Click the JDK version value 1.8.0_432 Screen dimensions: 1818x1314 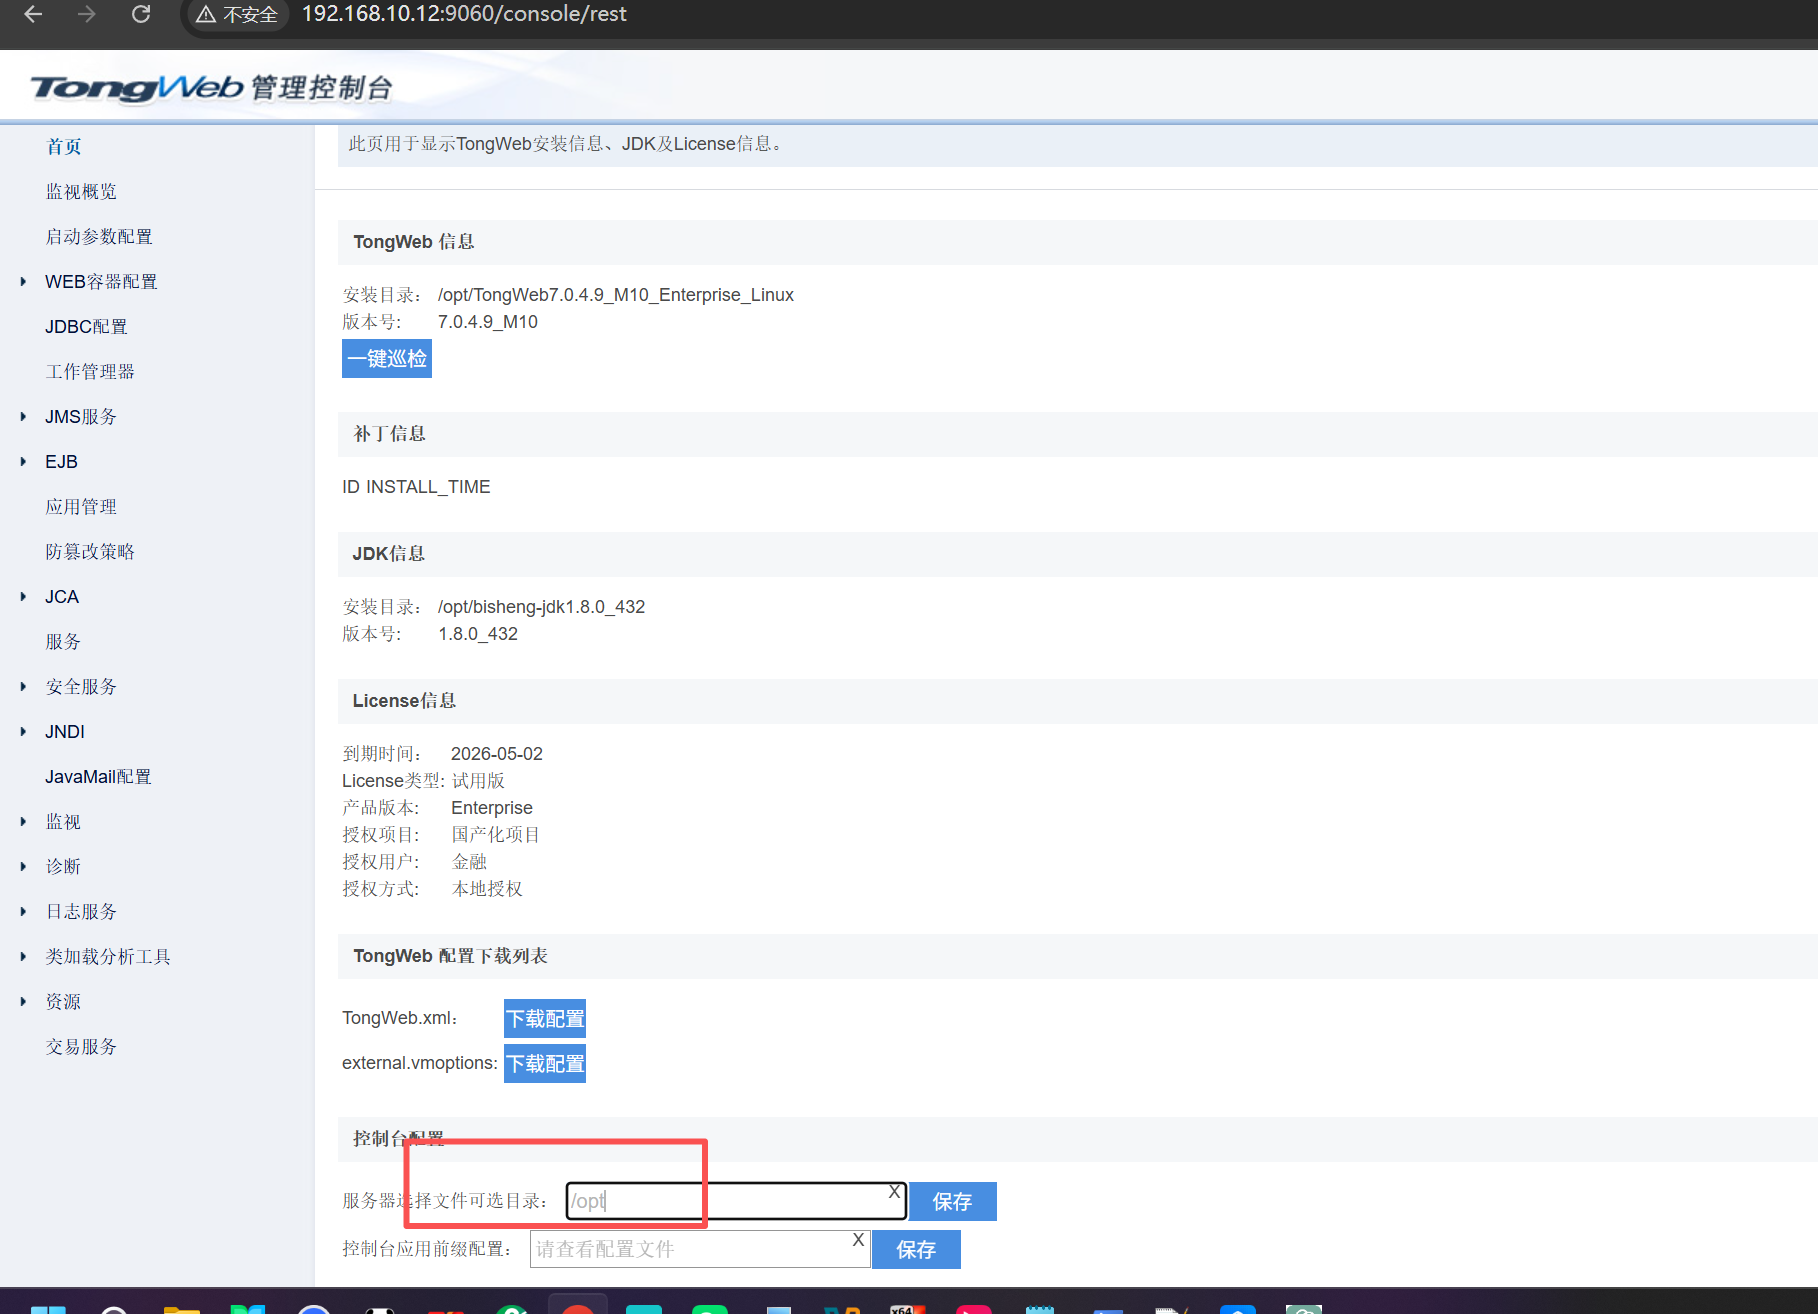point(478,634)
